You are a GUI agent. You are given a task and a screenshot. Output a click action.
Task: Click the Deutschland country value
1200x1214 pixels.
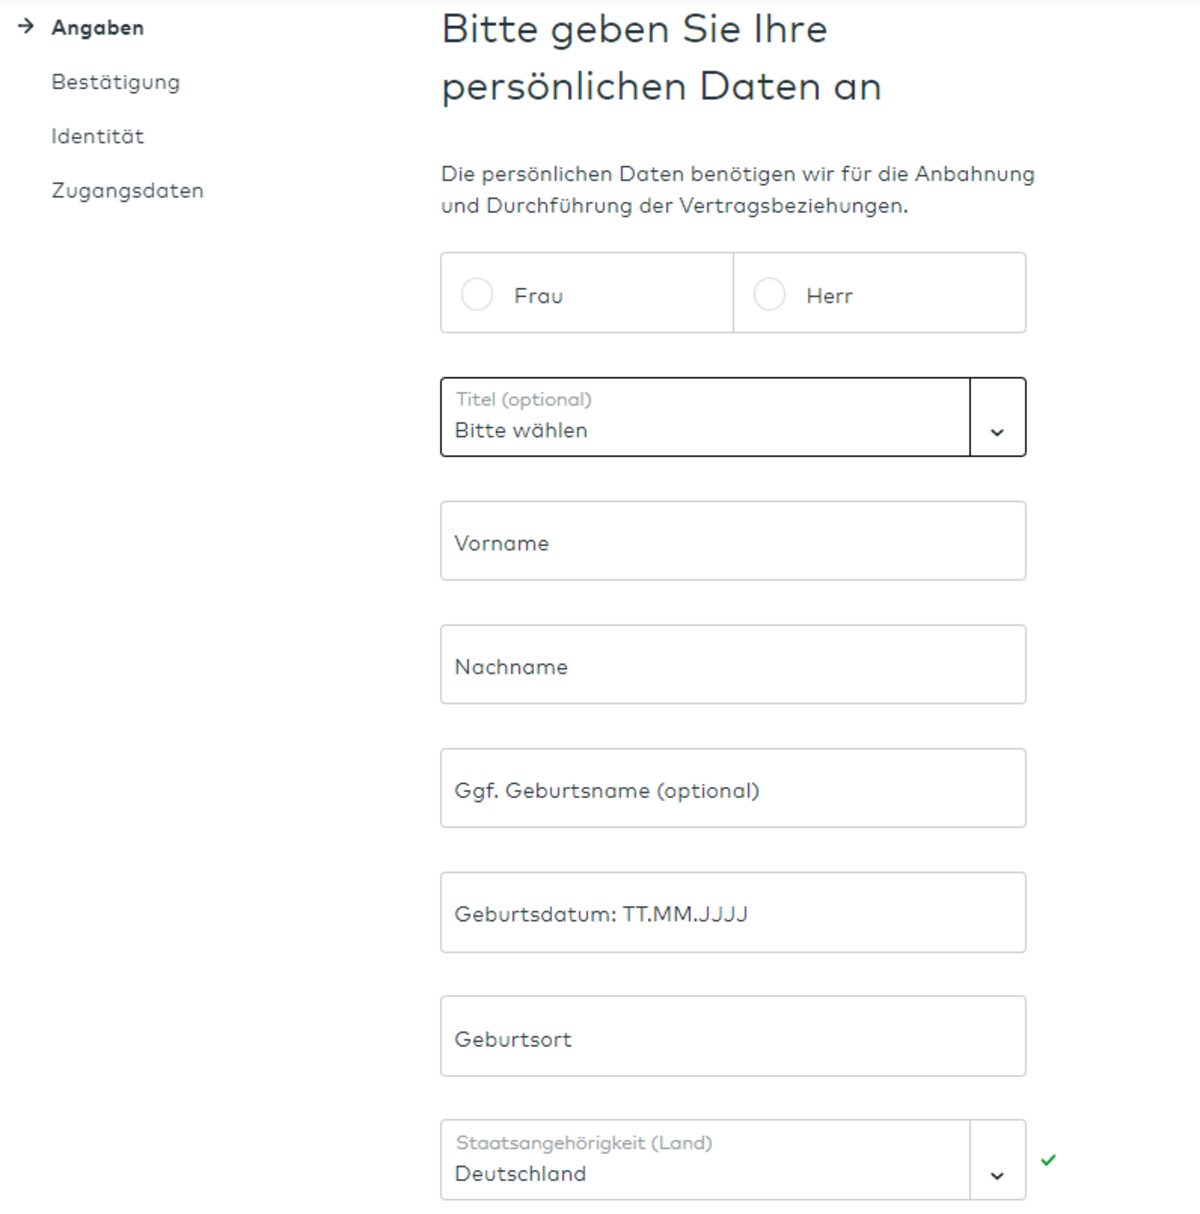(519, 1173)
